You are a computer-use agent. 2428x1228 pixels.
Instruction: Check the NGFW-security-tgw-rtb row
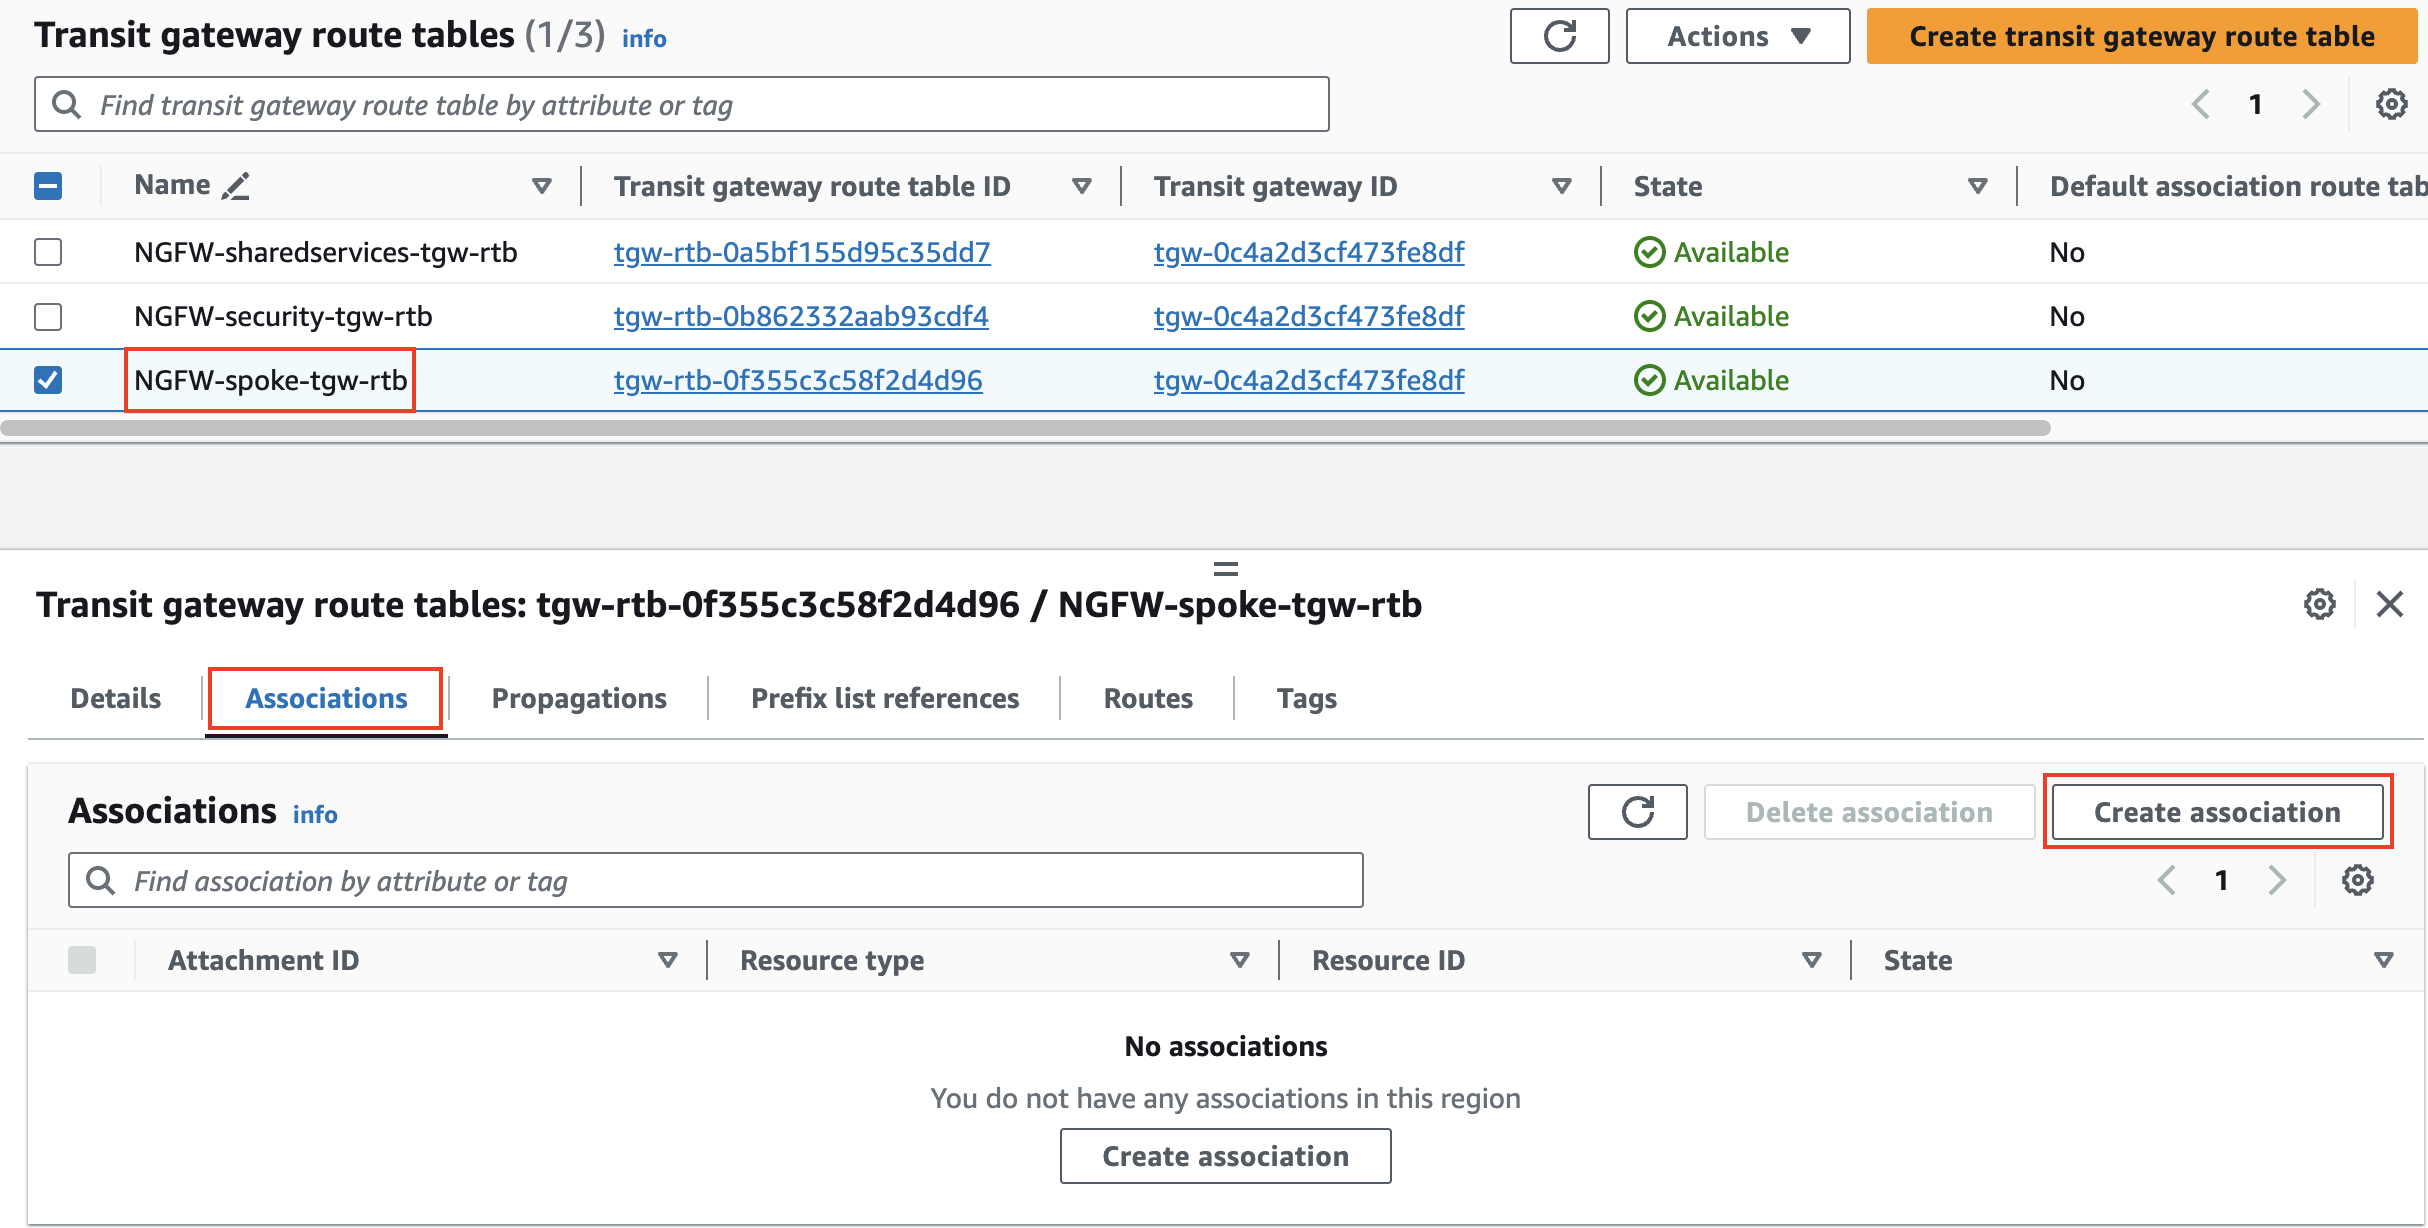pos(48,317)
